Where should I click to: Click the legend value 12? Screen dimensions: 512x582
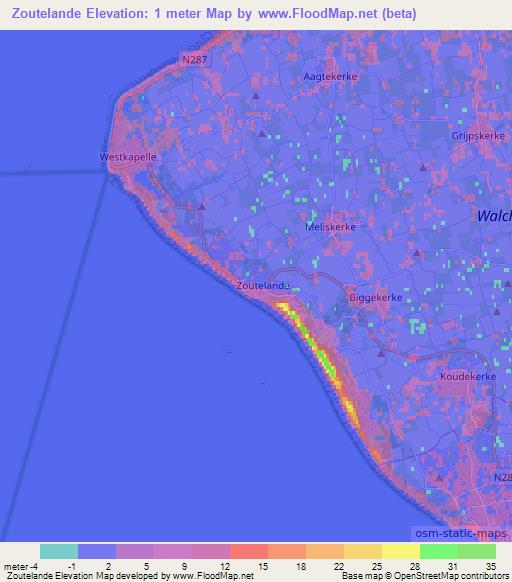click(x=225, y=567)
